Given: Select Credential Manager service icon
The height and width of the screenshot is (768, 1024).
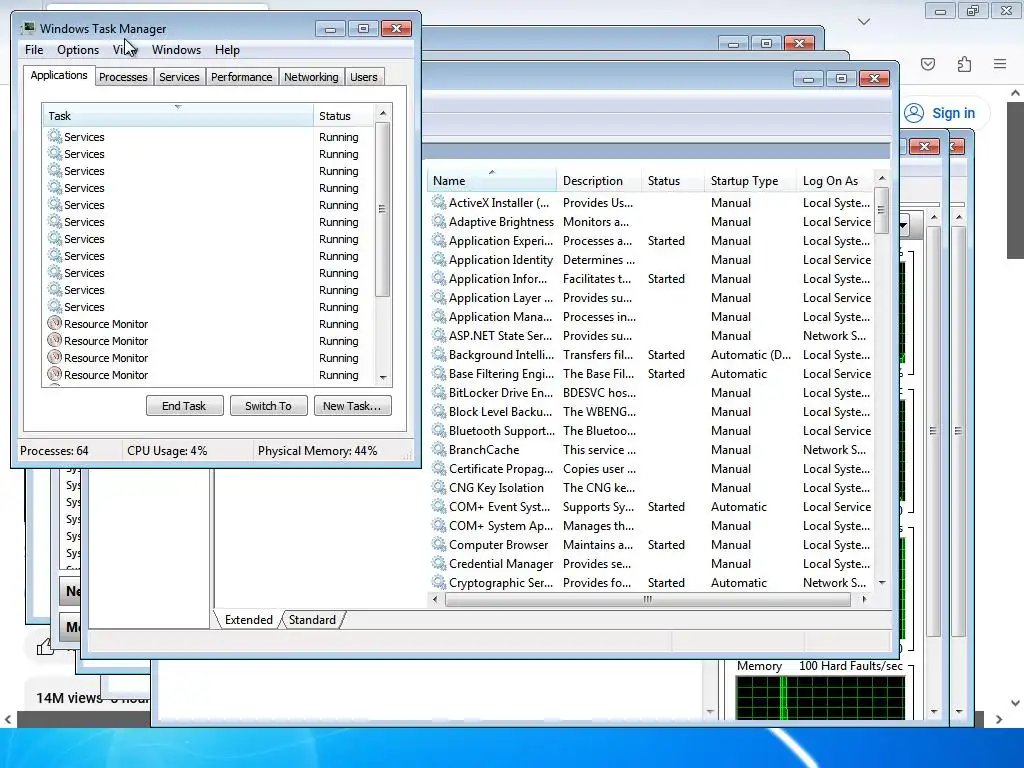Looking at the screenshot, I should coord(439,563).
